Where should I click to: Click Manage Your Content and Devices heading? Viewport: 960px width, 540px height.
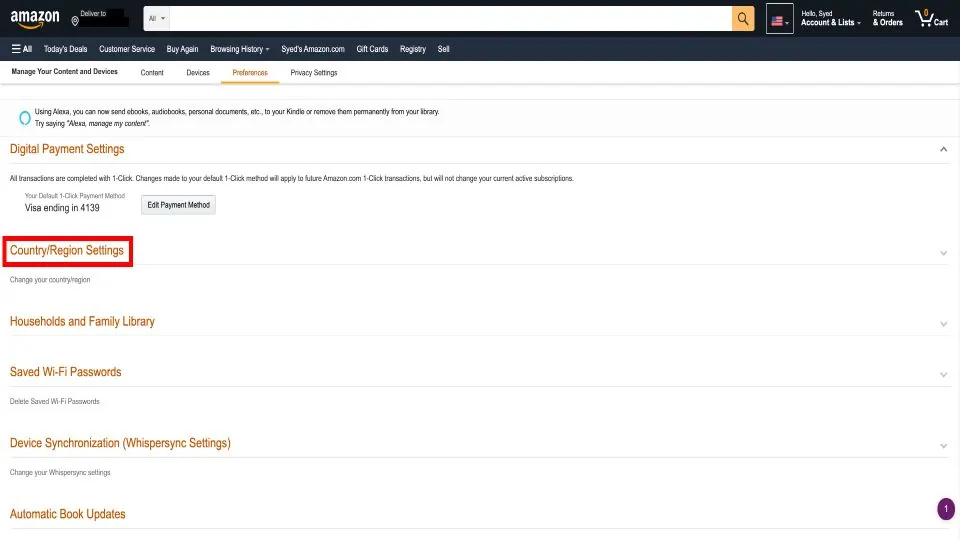(64, 72)
